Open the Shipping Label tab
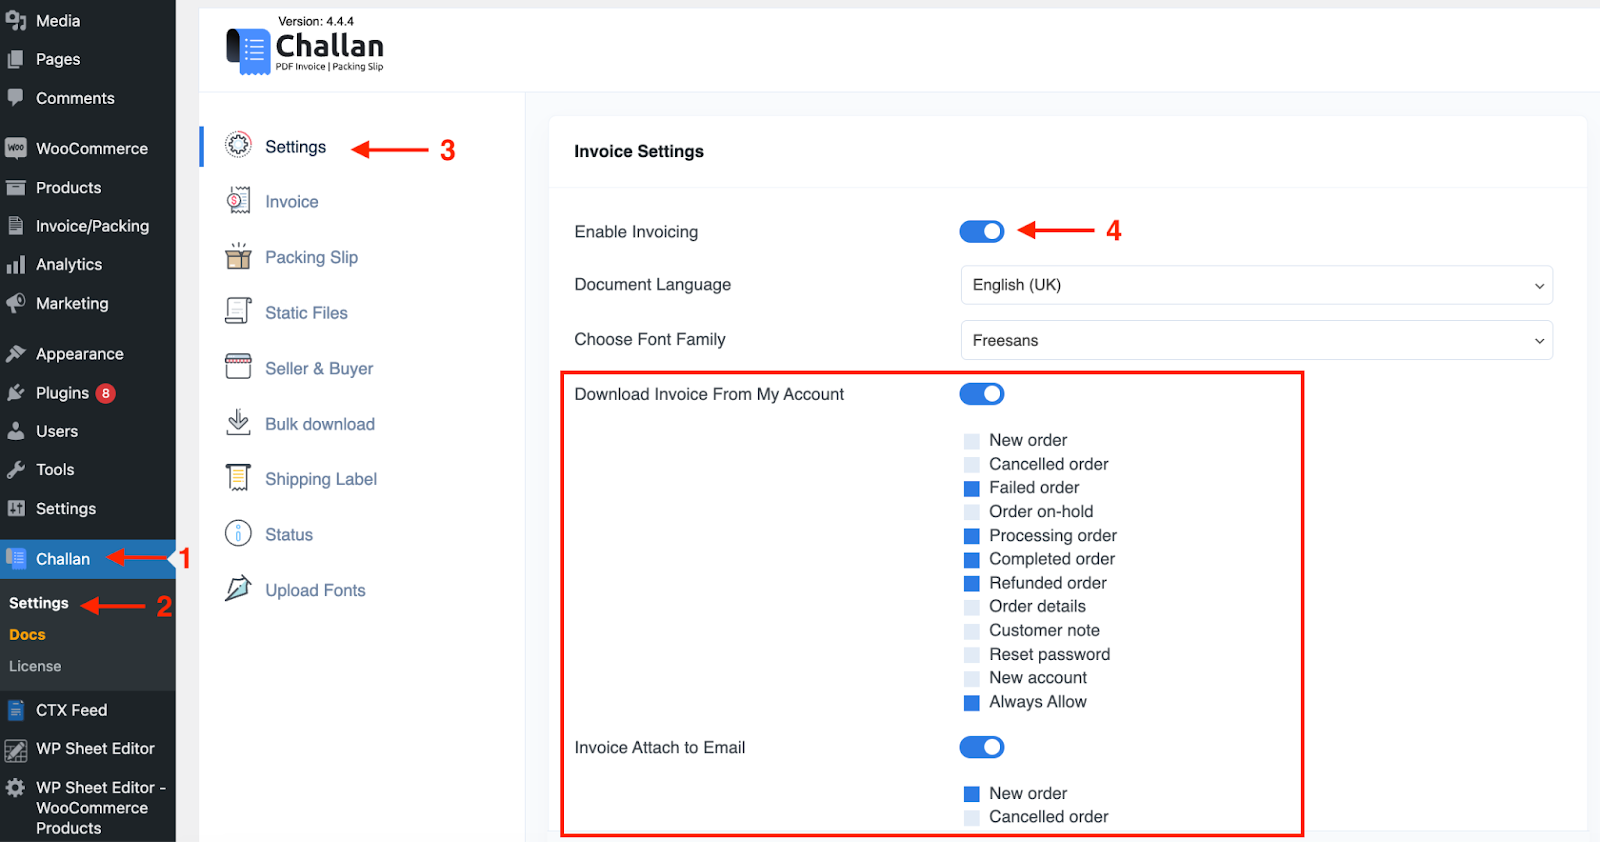The image size is (1600, 842). (x=321, y=479)
